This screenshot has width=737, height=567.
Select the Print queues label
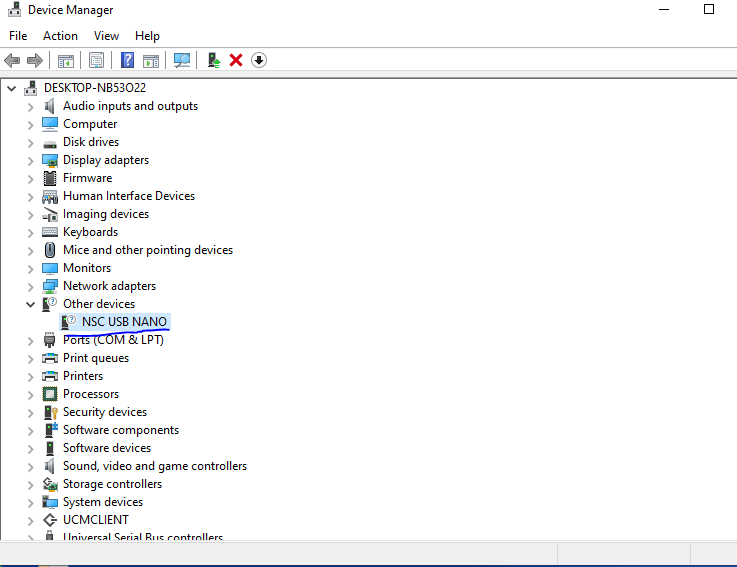96,358
